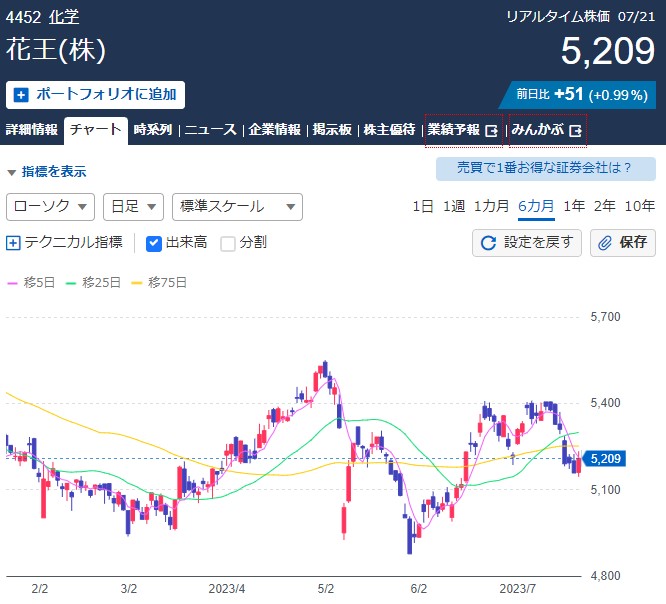This screenshot has height=604, width=666.
Task: Click the 売買で1番お得な証券会社は？ link
Action: point(545,168)
